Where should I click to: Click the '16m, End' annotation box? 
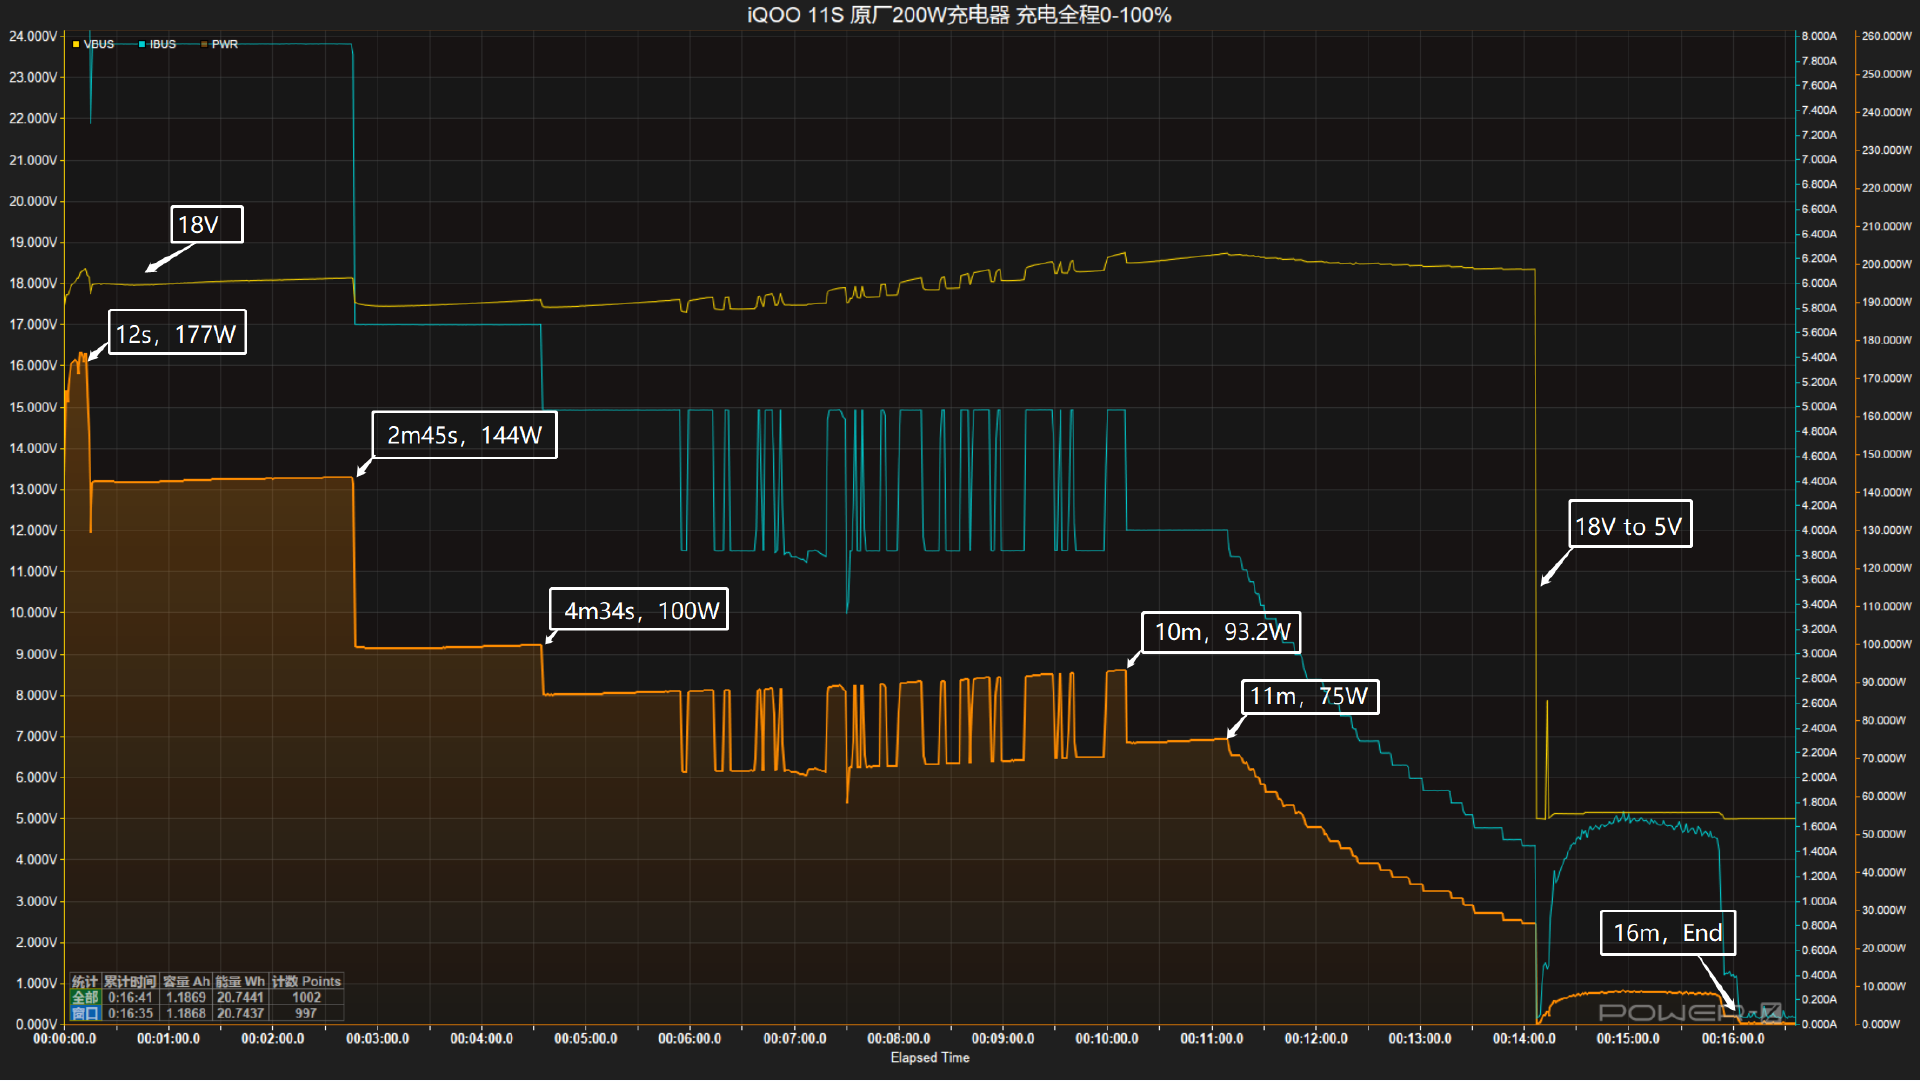pos(1667,933)
